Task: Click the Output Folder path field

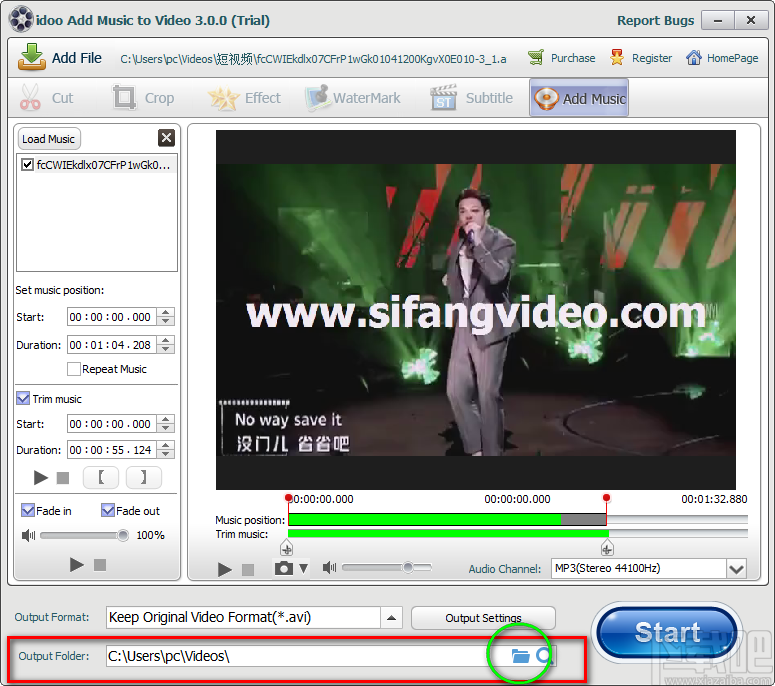Action: (x=306, y=656)
